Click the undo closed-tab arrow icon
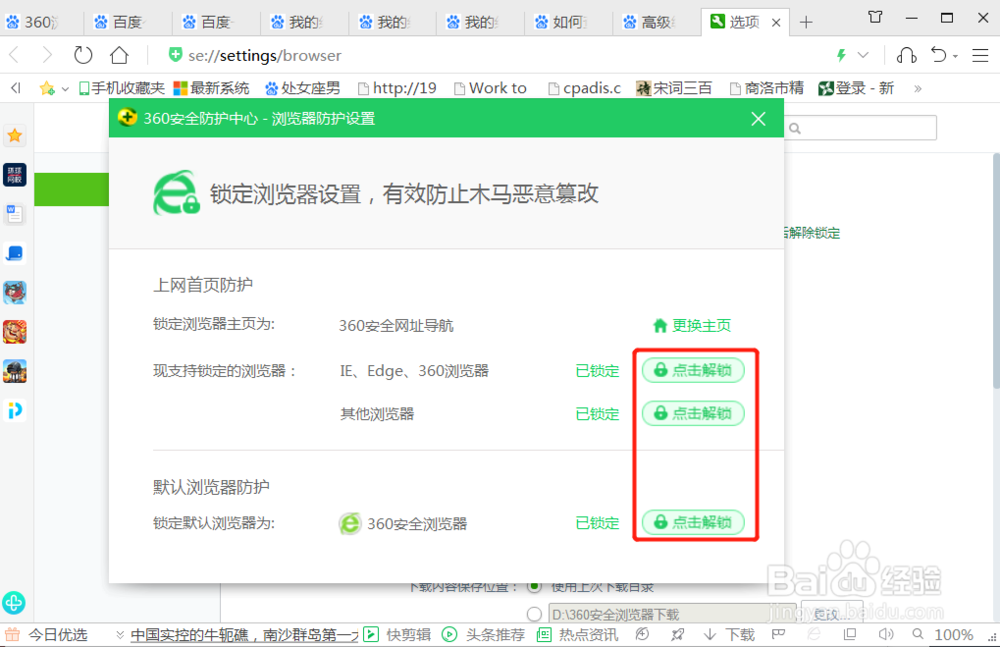This screenshot has height=647, width=1000. pyautogui.click(x=939, y=55)
